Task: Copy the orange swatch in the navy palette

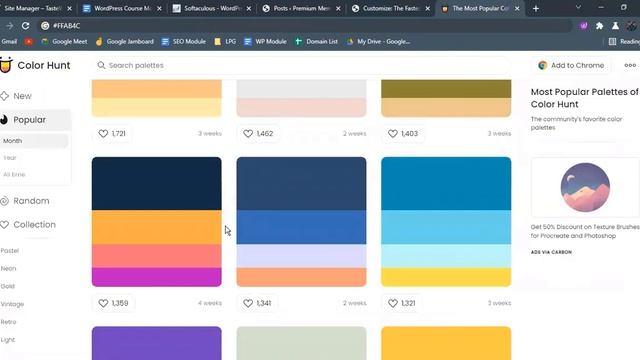Action: (157, 227)
